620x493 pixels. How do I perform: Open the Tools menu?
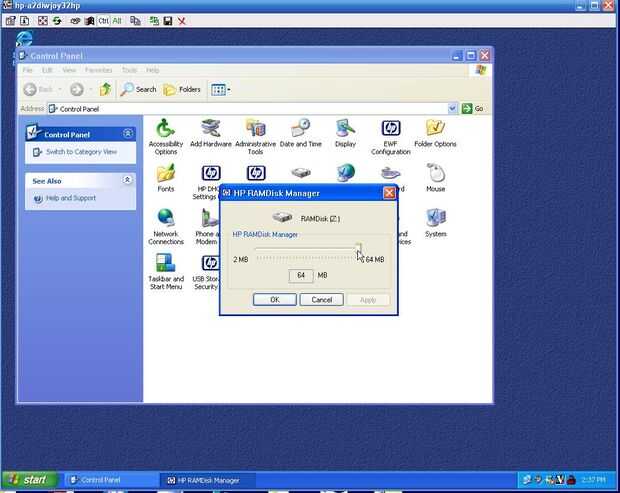coord(129,70)
